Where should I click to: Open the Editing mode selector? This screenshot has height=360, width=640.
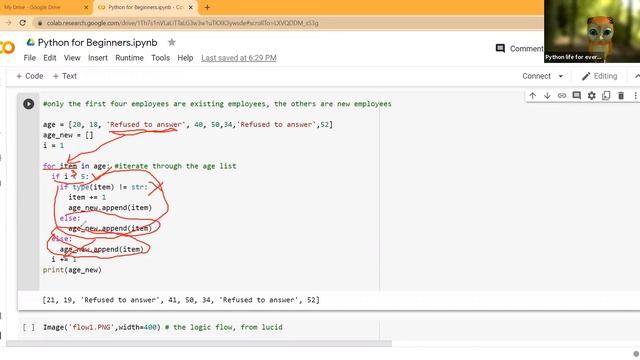pos(599,76)
